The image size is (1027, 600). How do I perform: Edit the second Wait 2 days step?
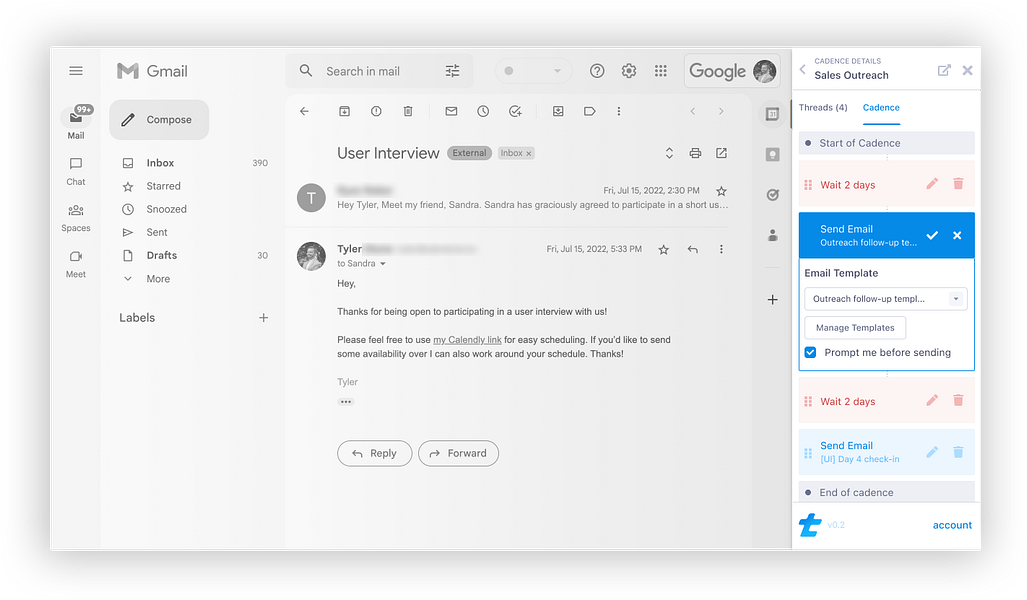click(932, 400)
